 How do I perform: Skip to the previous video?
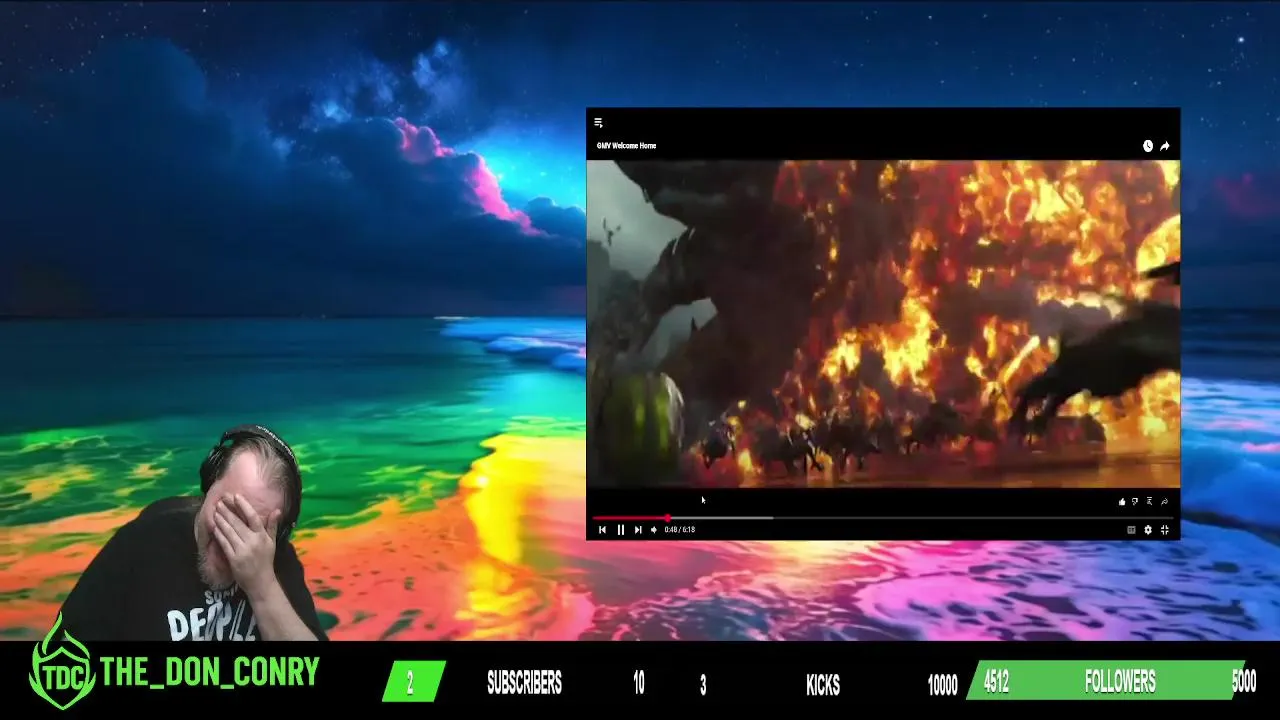602,530
